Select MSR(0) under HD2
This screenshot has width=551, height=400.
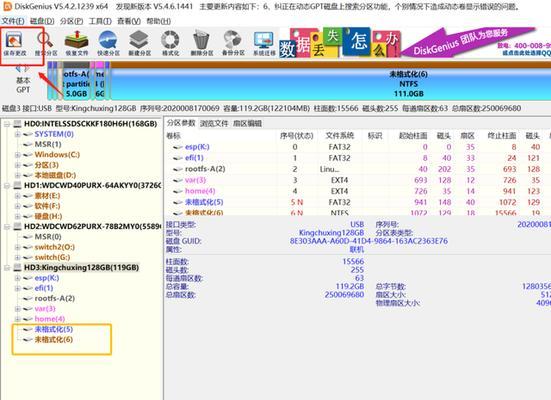coord(48,237)
